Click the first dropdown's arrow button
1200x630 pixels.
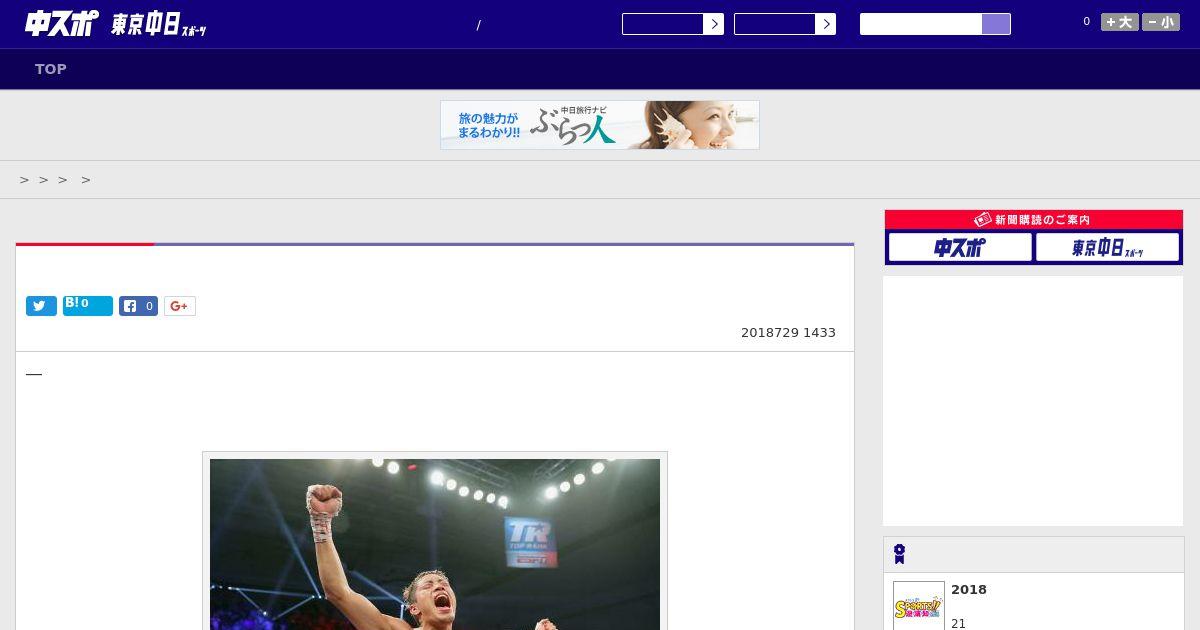click(714, 24)
